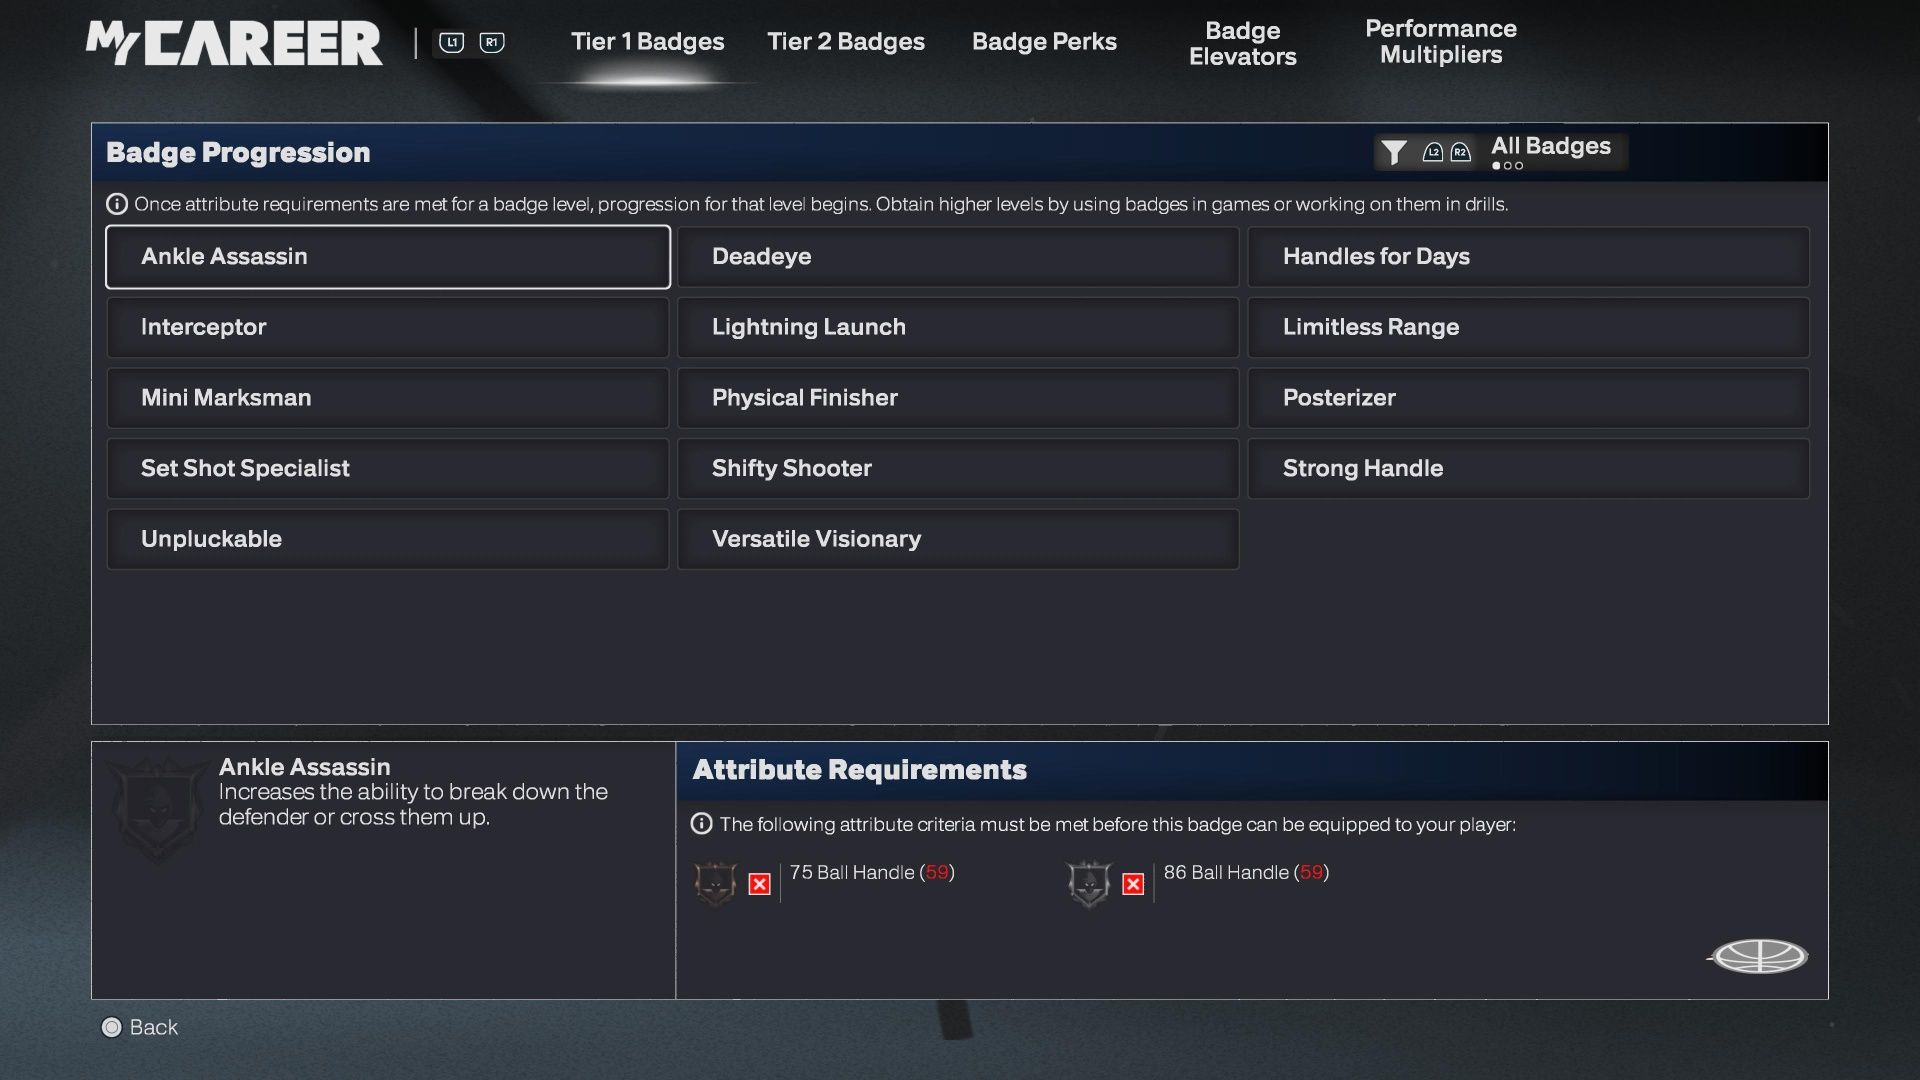Open the Badge Perks tab
Viewport: 1920px width, 1080px height.
pyautogui.click(x=1044, y=42)
